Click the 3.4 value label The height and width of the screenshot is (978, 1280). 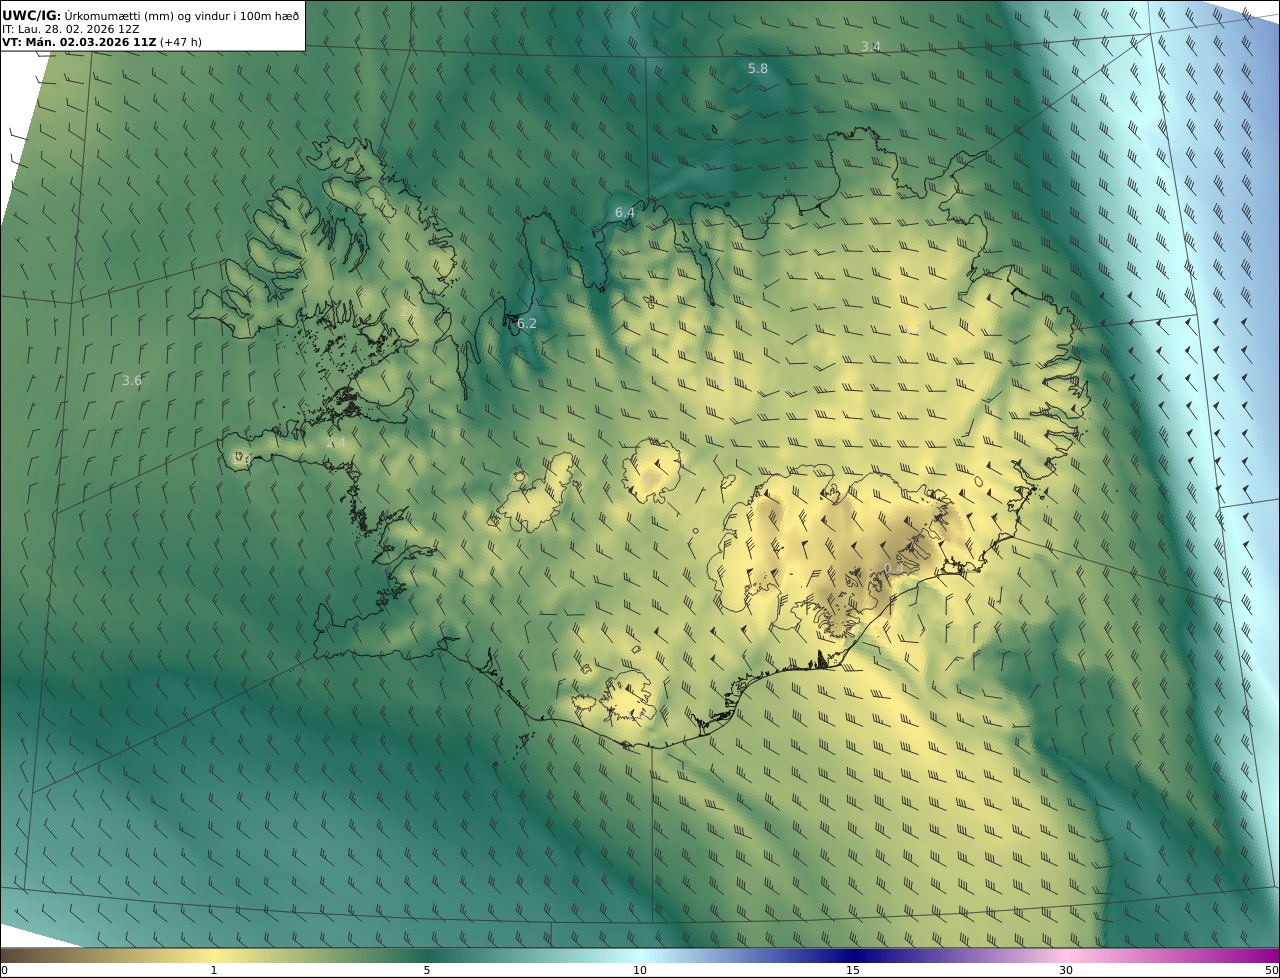[x=871, y=47]
